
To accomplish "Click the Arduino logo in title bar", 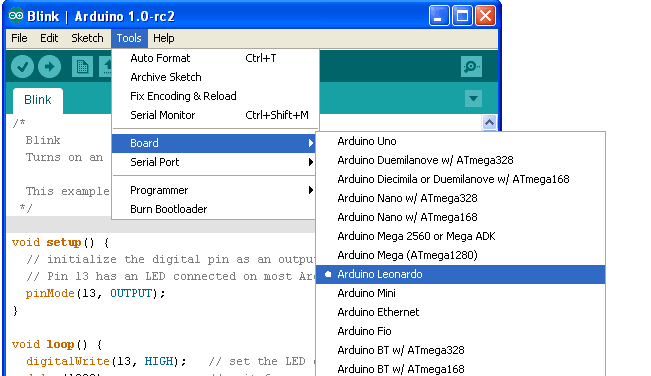I will point(16,16).
